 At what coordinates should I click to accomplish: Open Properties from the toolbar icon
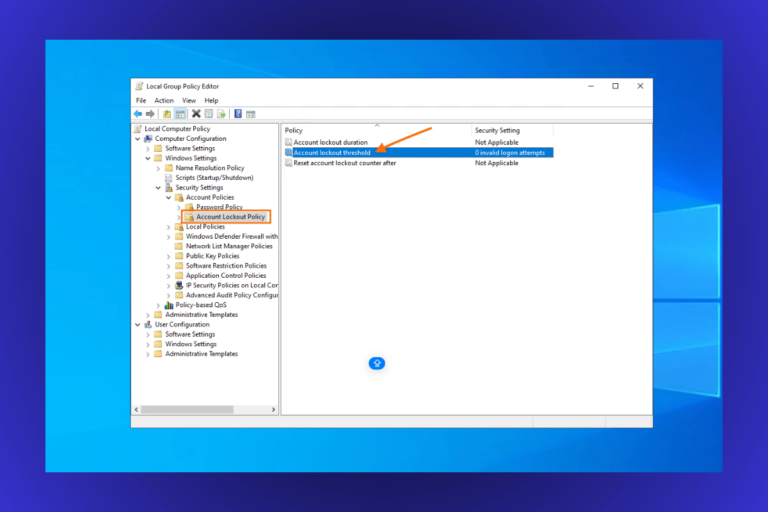pyautogui.click(x=209, y=114)
